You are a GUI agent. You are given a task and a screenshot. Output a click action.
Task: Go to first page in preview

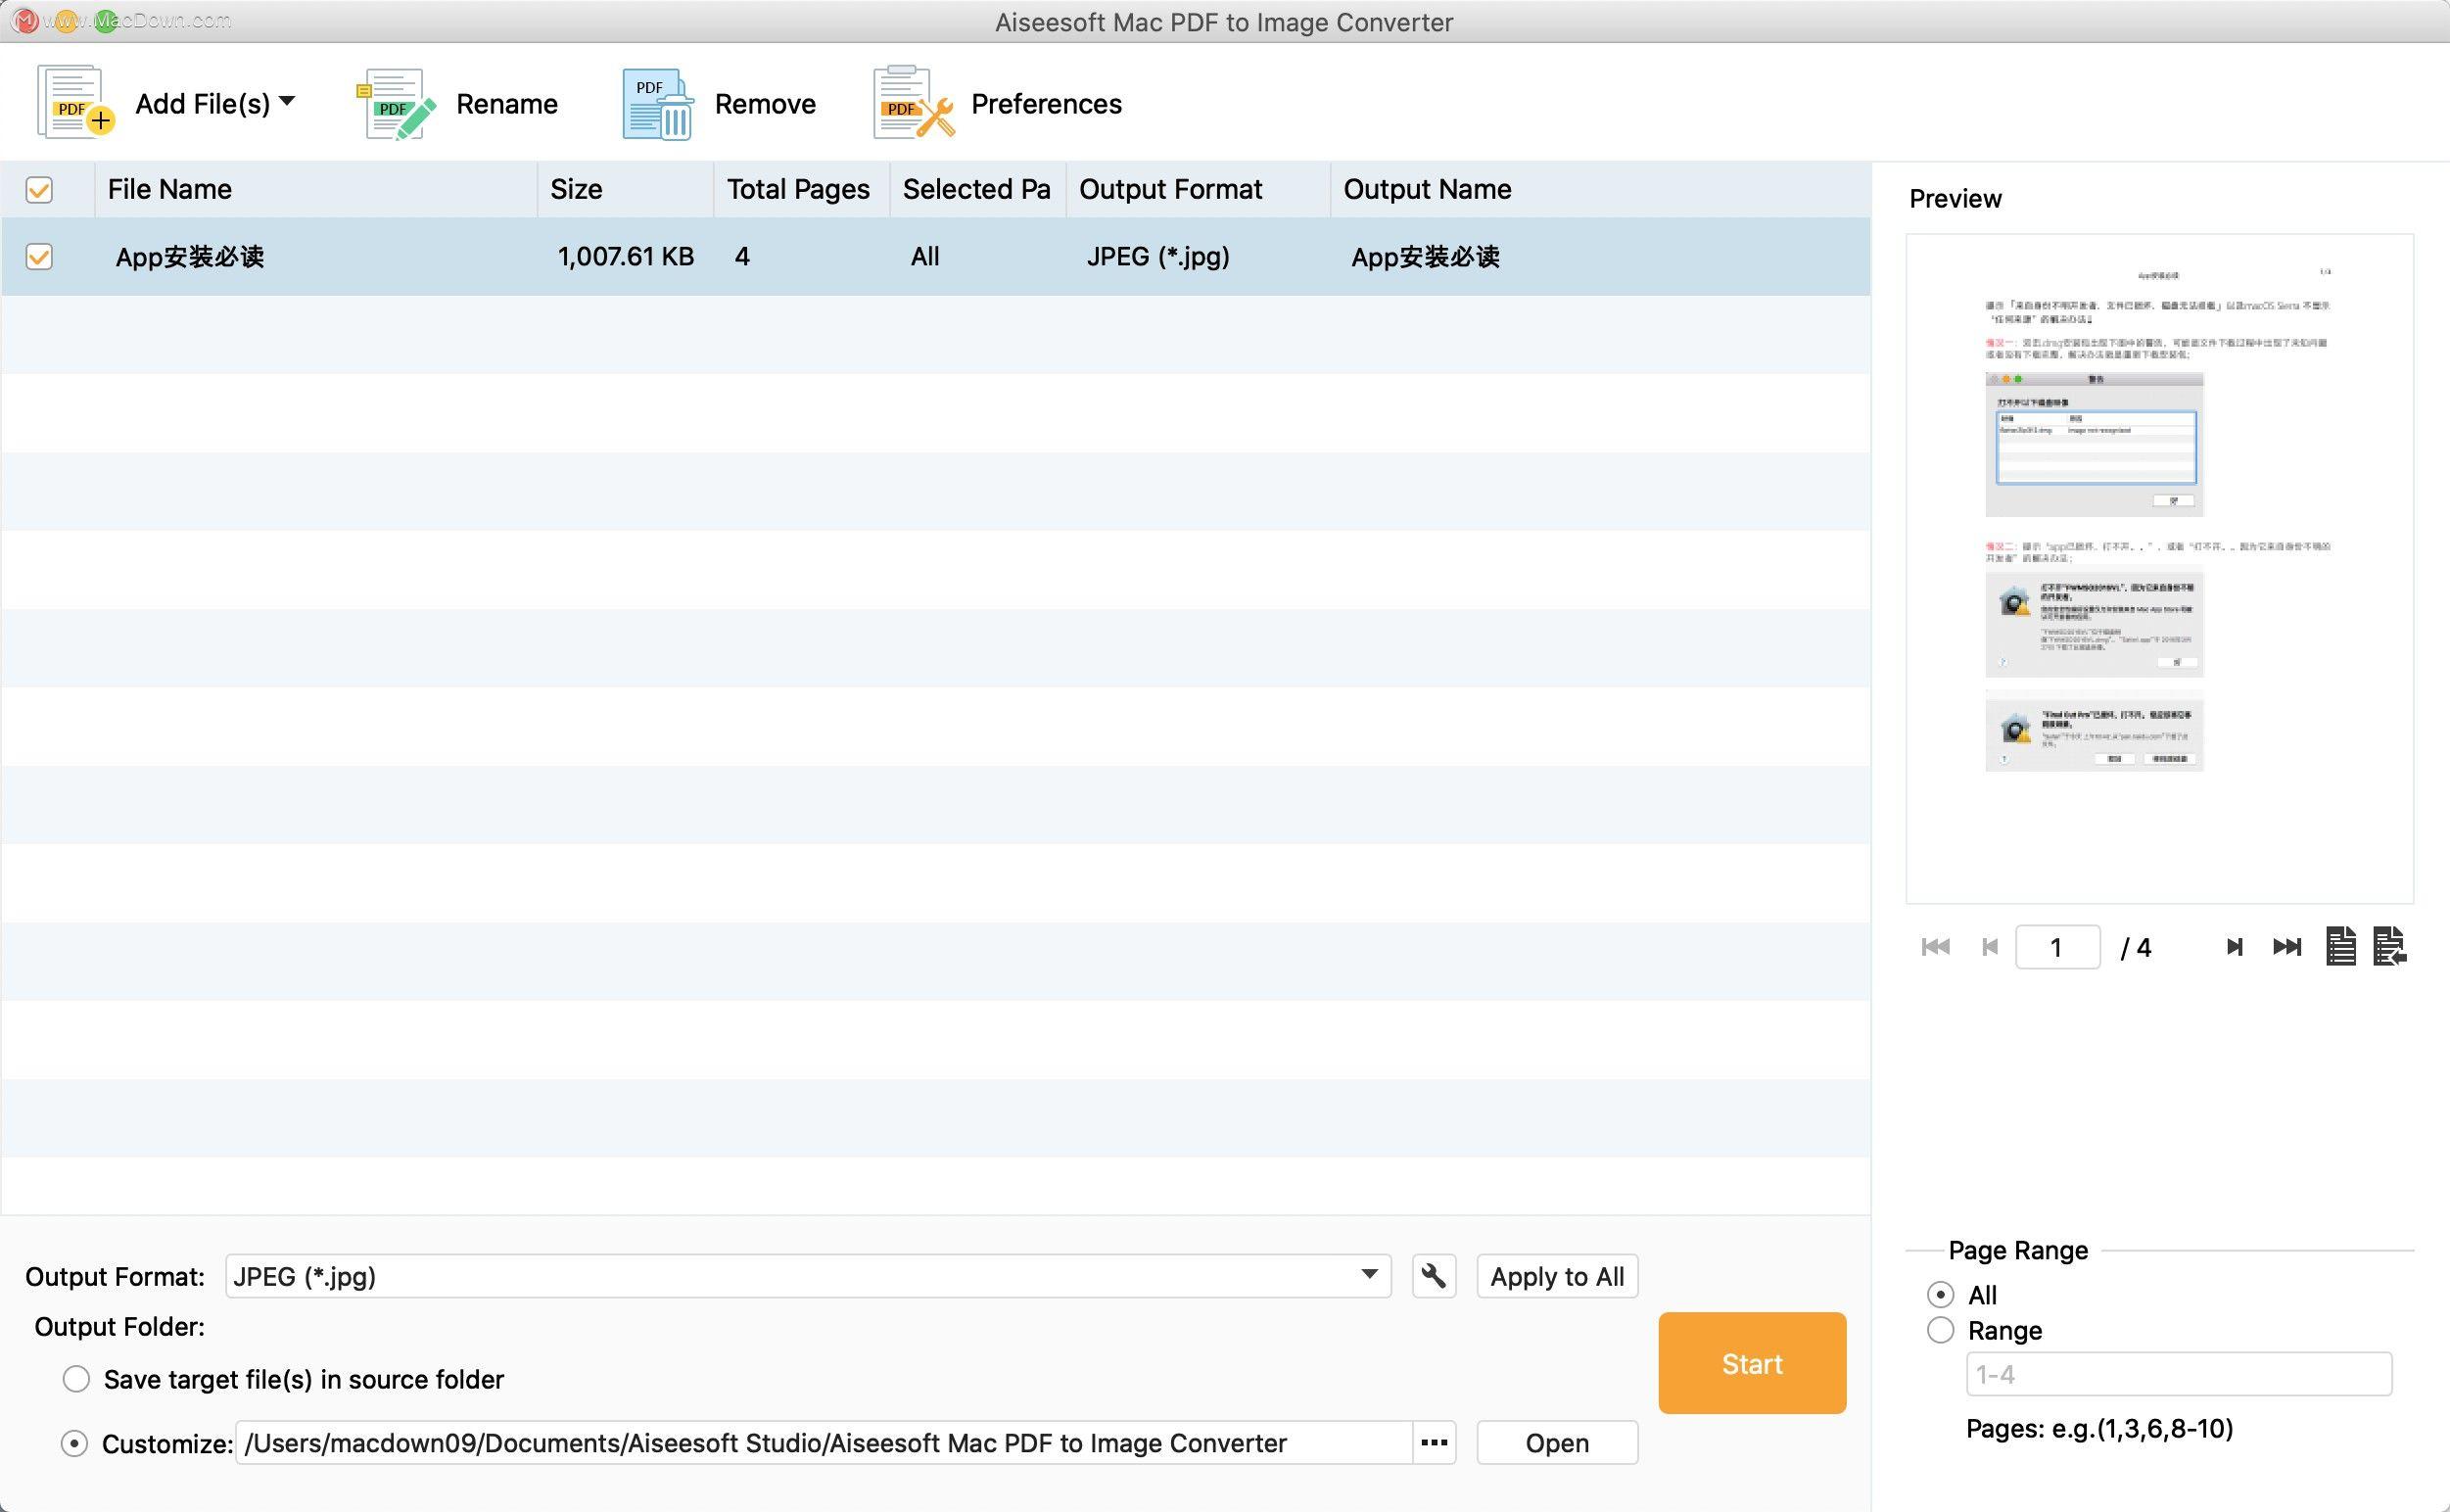1935,946
